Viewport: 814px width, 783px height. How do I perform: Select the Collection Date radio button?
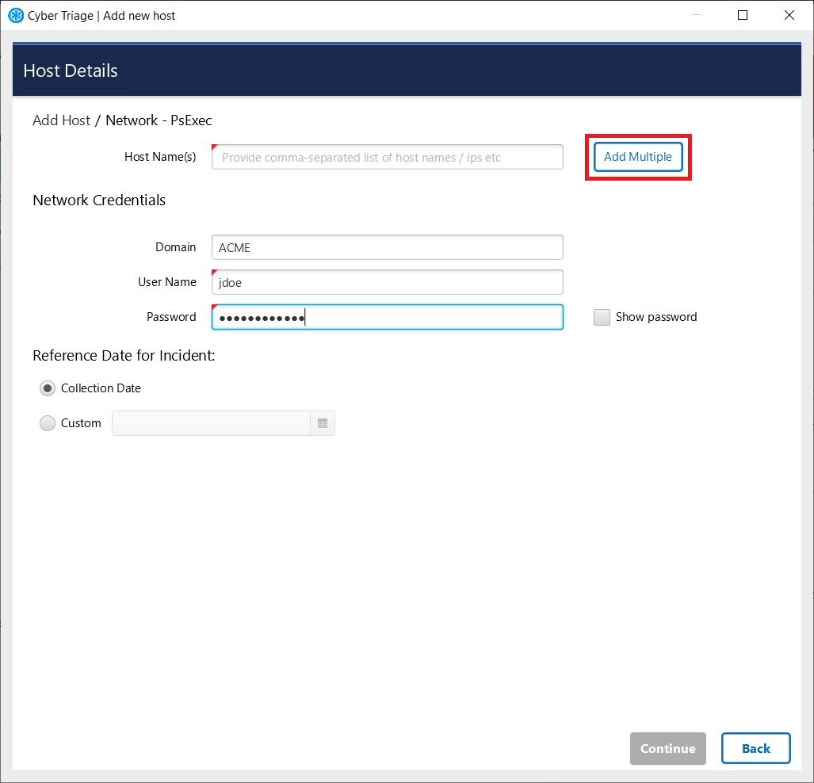click(x=47, y=388)
